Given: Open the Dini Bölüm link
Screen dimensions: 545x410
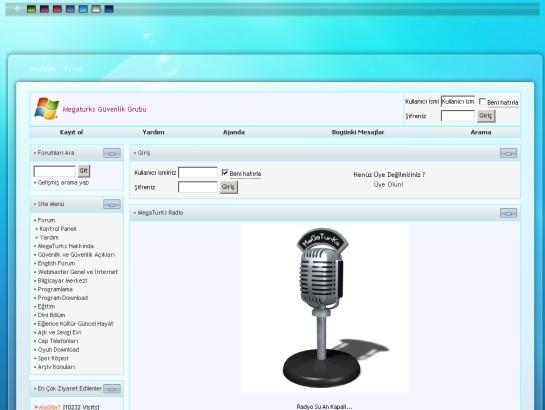Looking at the screenshot, I should point(51,315).
